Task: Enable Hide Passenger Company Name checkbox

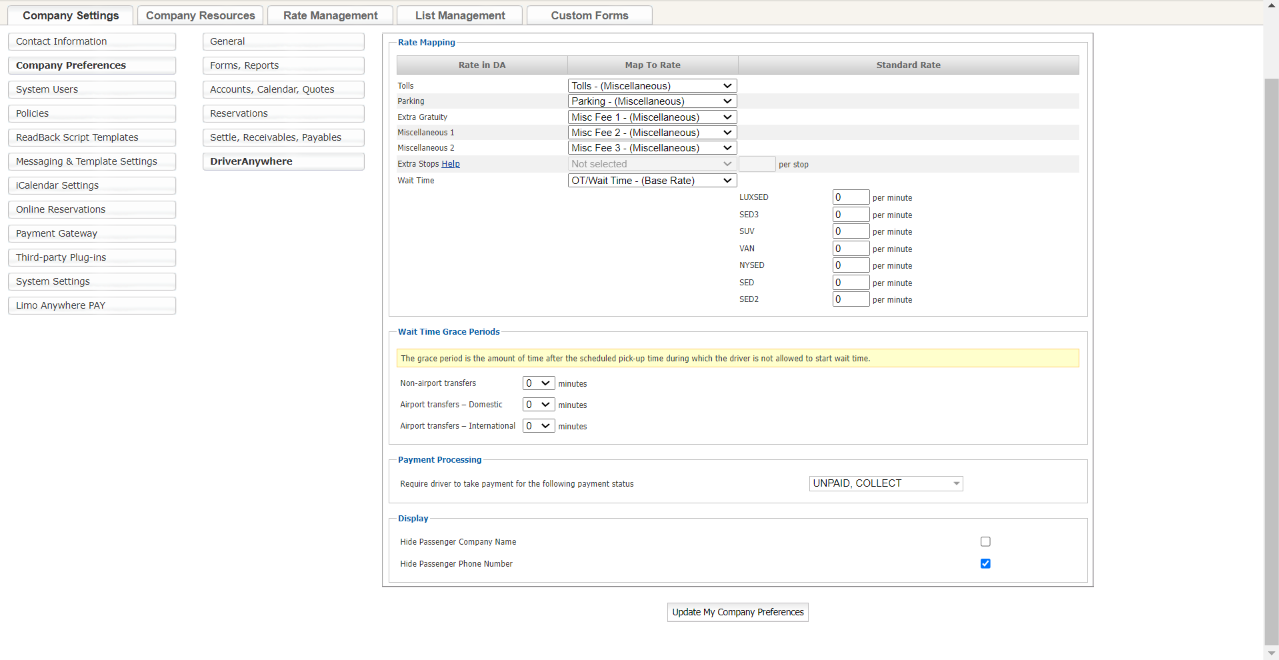Action: point(985,542)
